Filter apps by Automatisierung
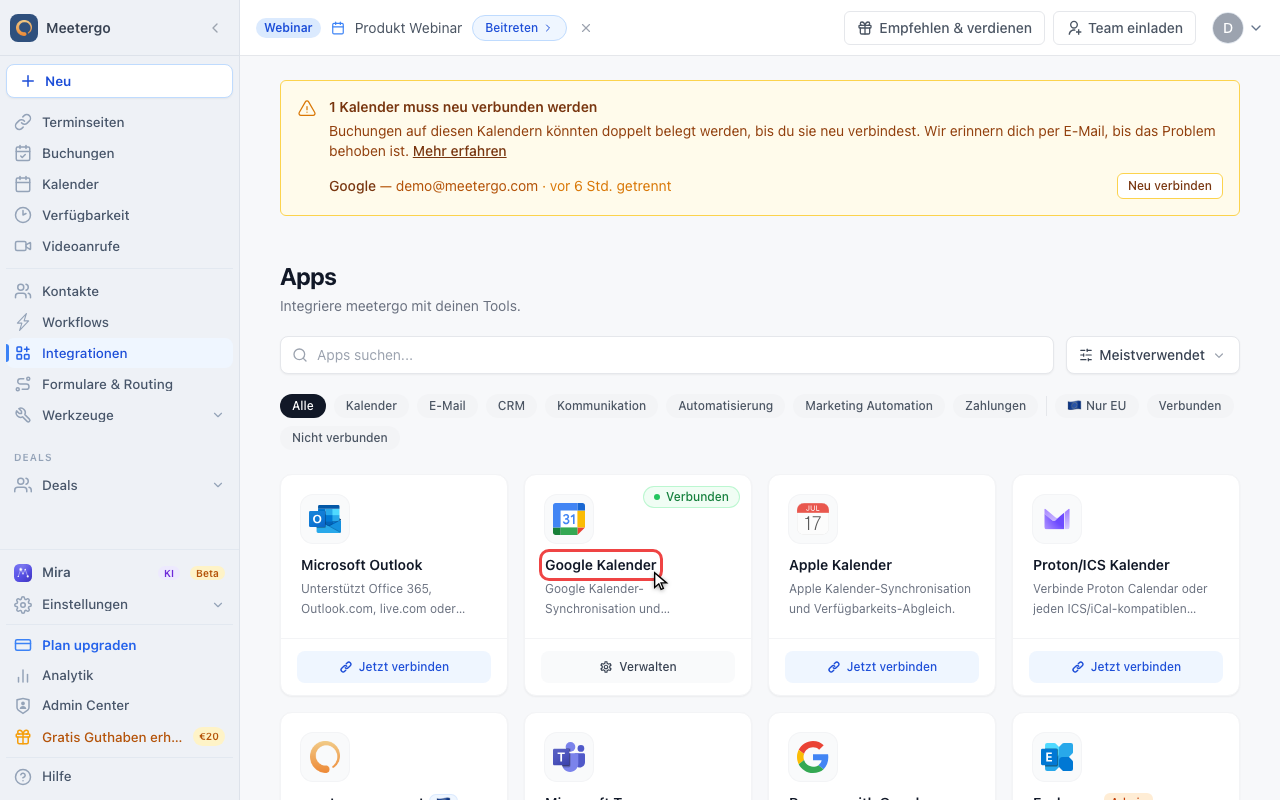 pos(726,406)
